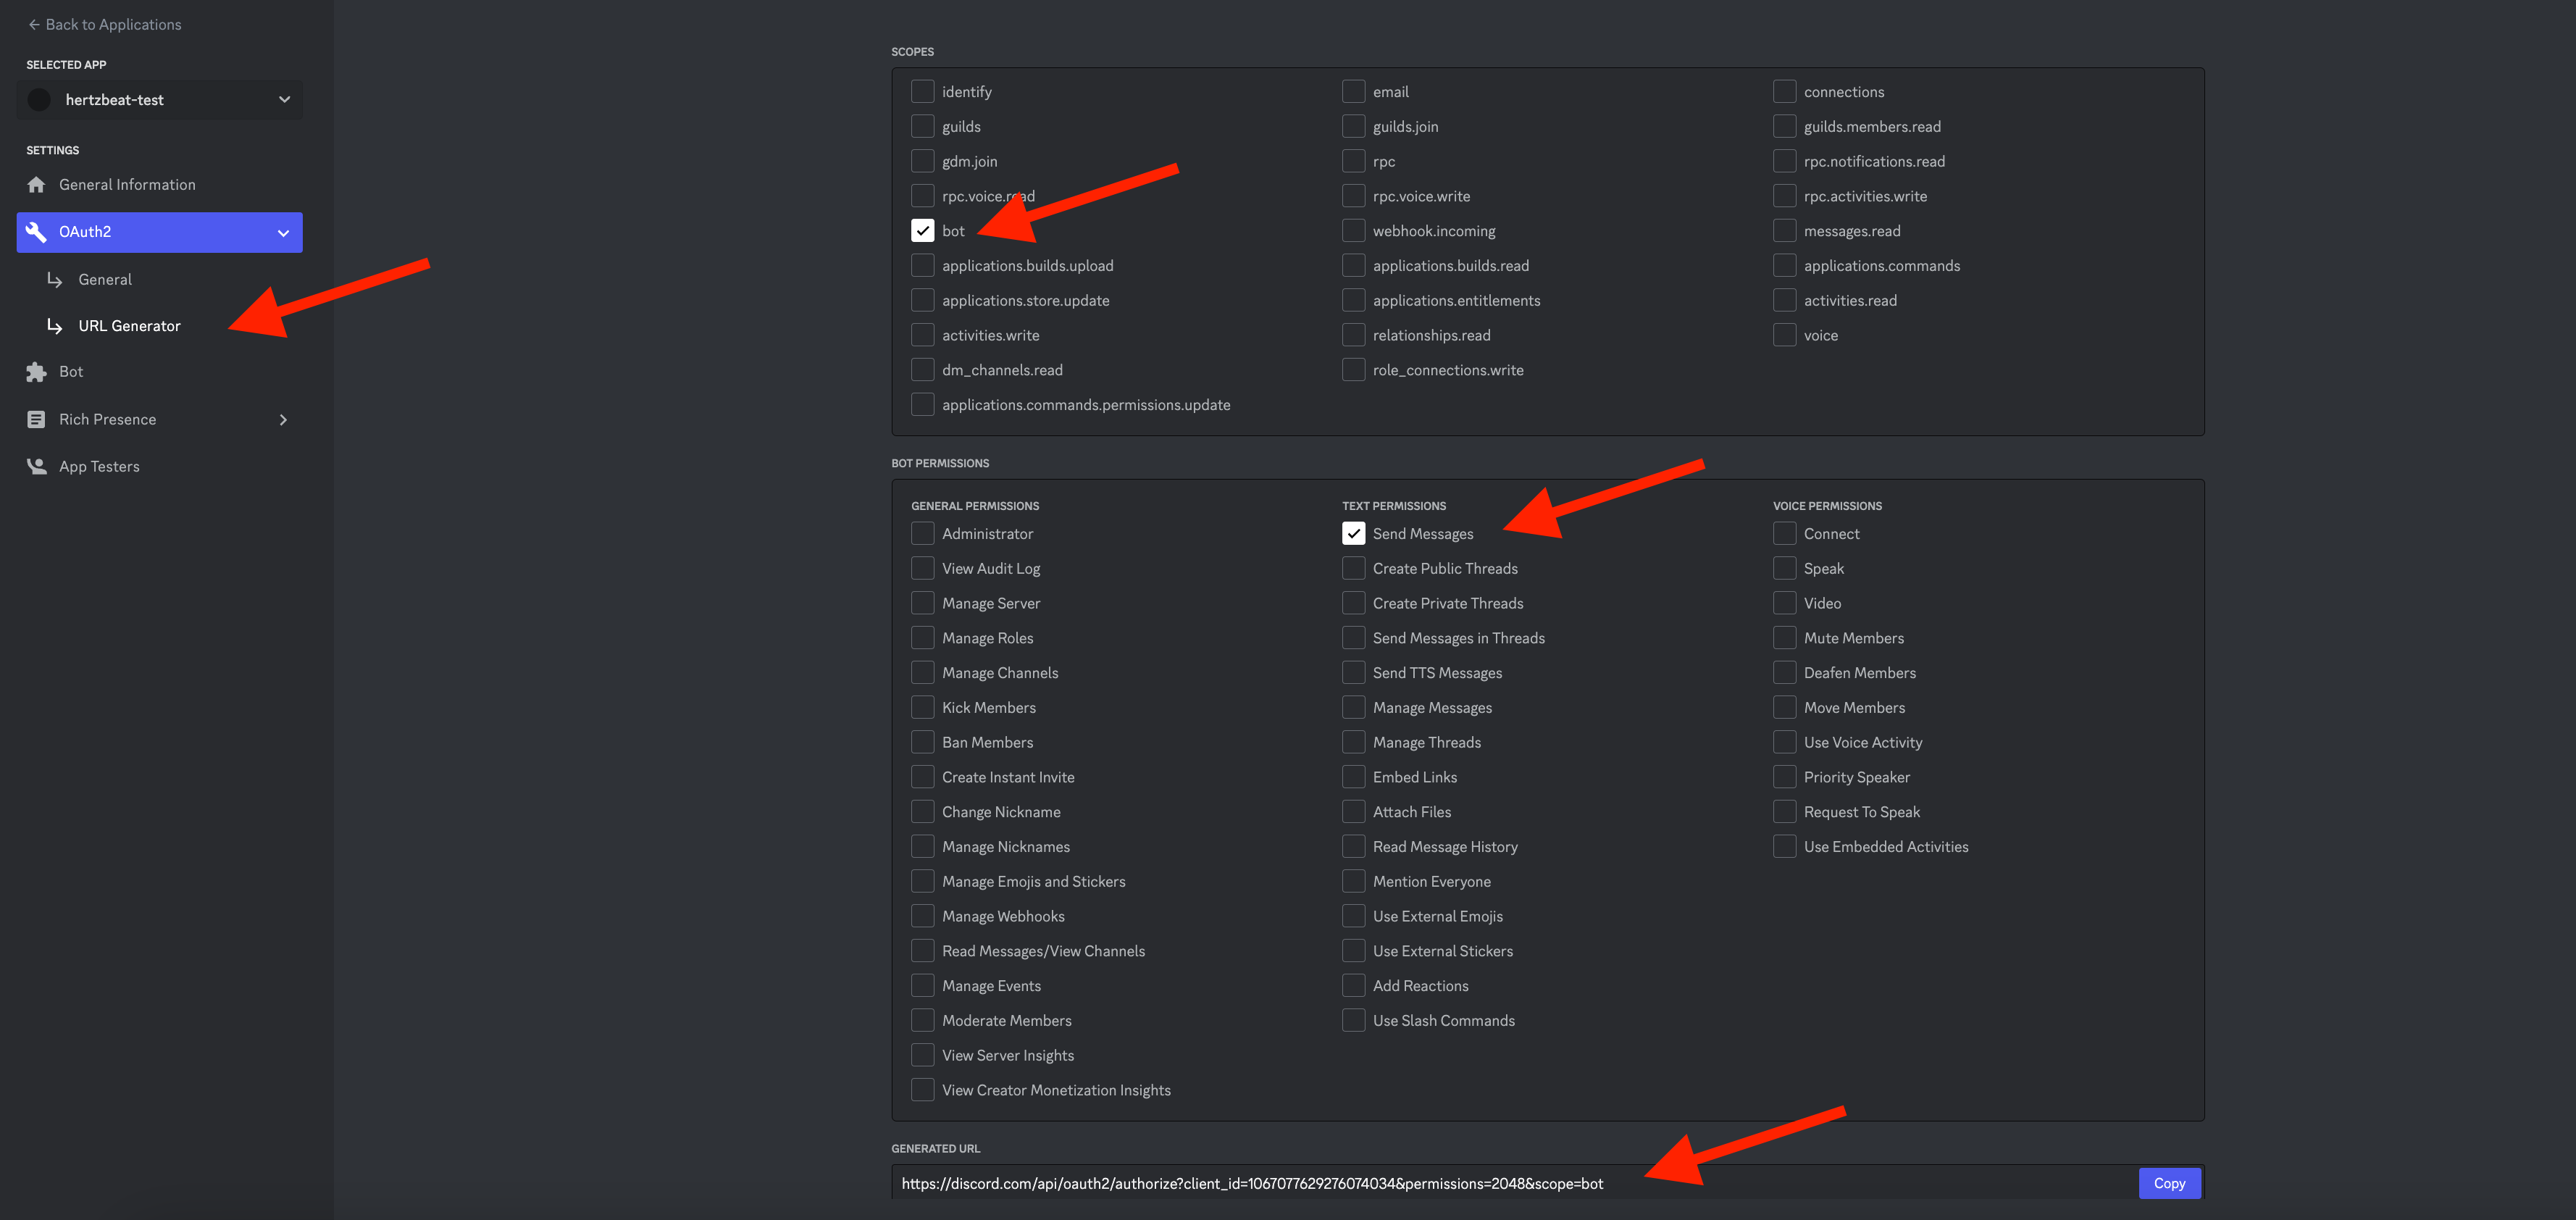Expand the Rich Presence submenu chevron
Screen dimensions: 2576x1220
click(x=284, y=420)
